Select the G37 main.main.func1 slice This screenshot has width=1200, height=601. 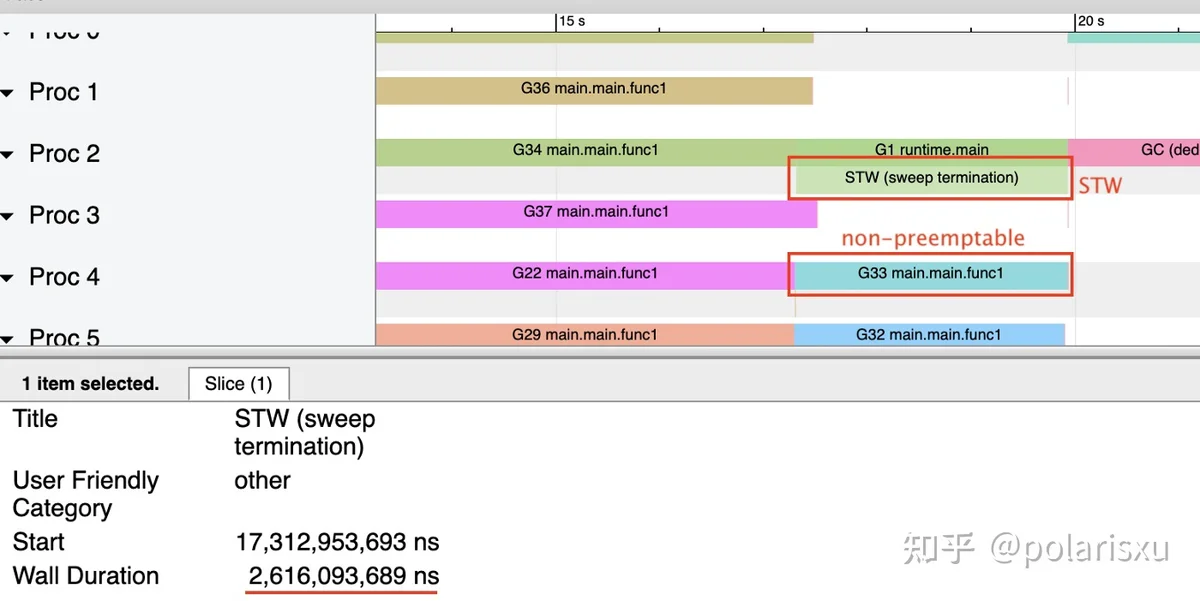[596, 213]
